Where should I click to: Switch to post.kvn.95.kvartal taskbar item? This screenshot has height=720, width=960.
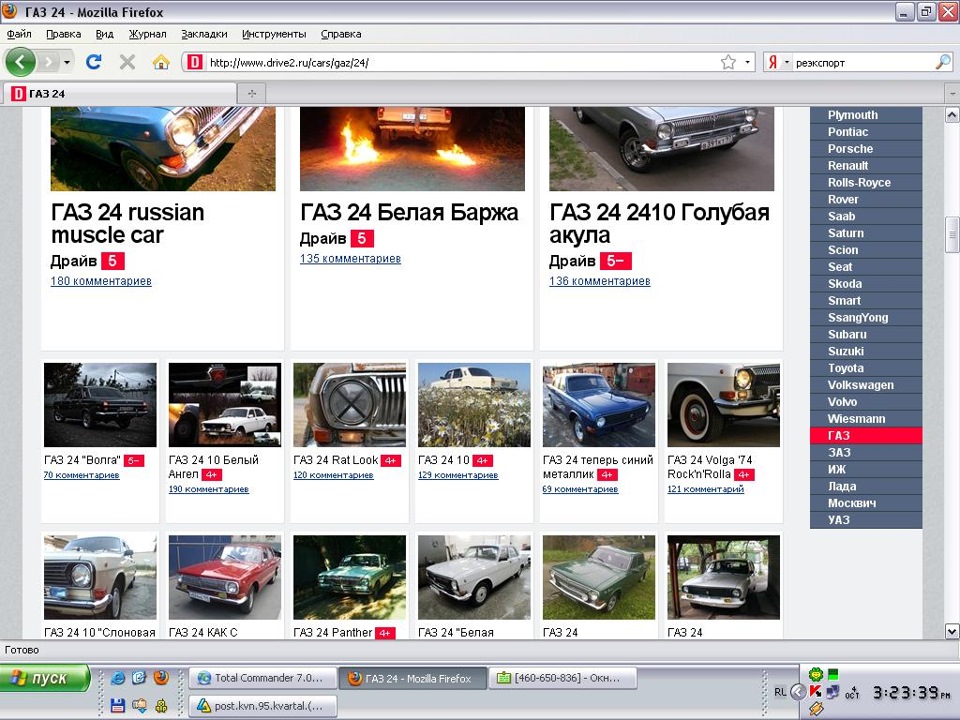(x=263, y=706)
